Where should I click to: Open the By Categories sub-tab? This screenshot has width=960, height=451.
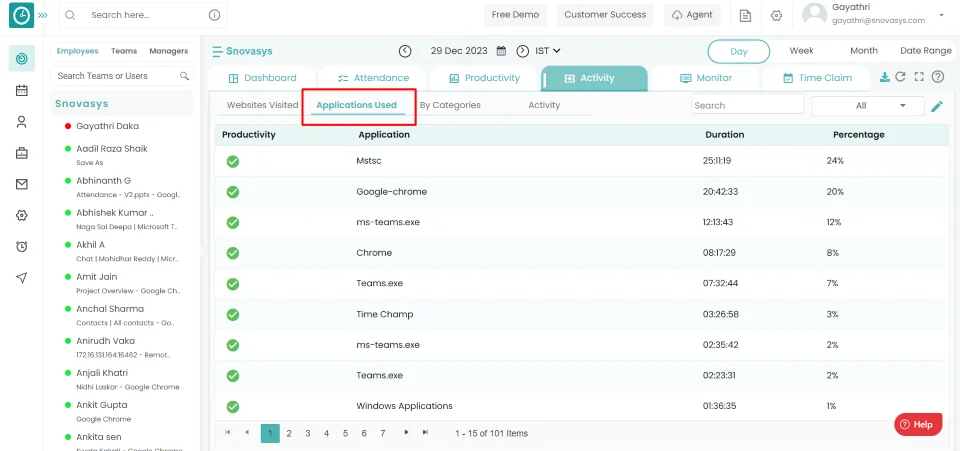[x=449, y=105]
